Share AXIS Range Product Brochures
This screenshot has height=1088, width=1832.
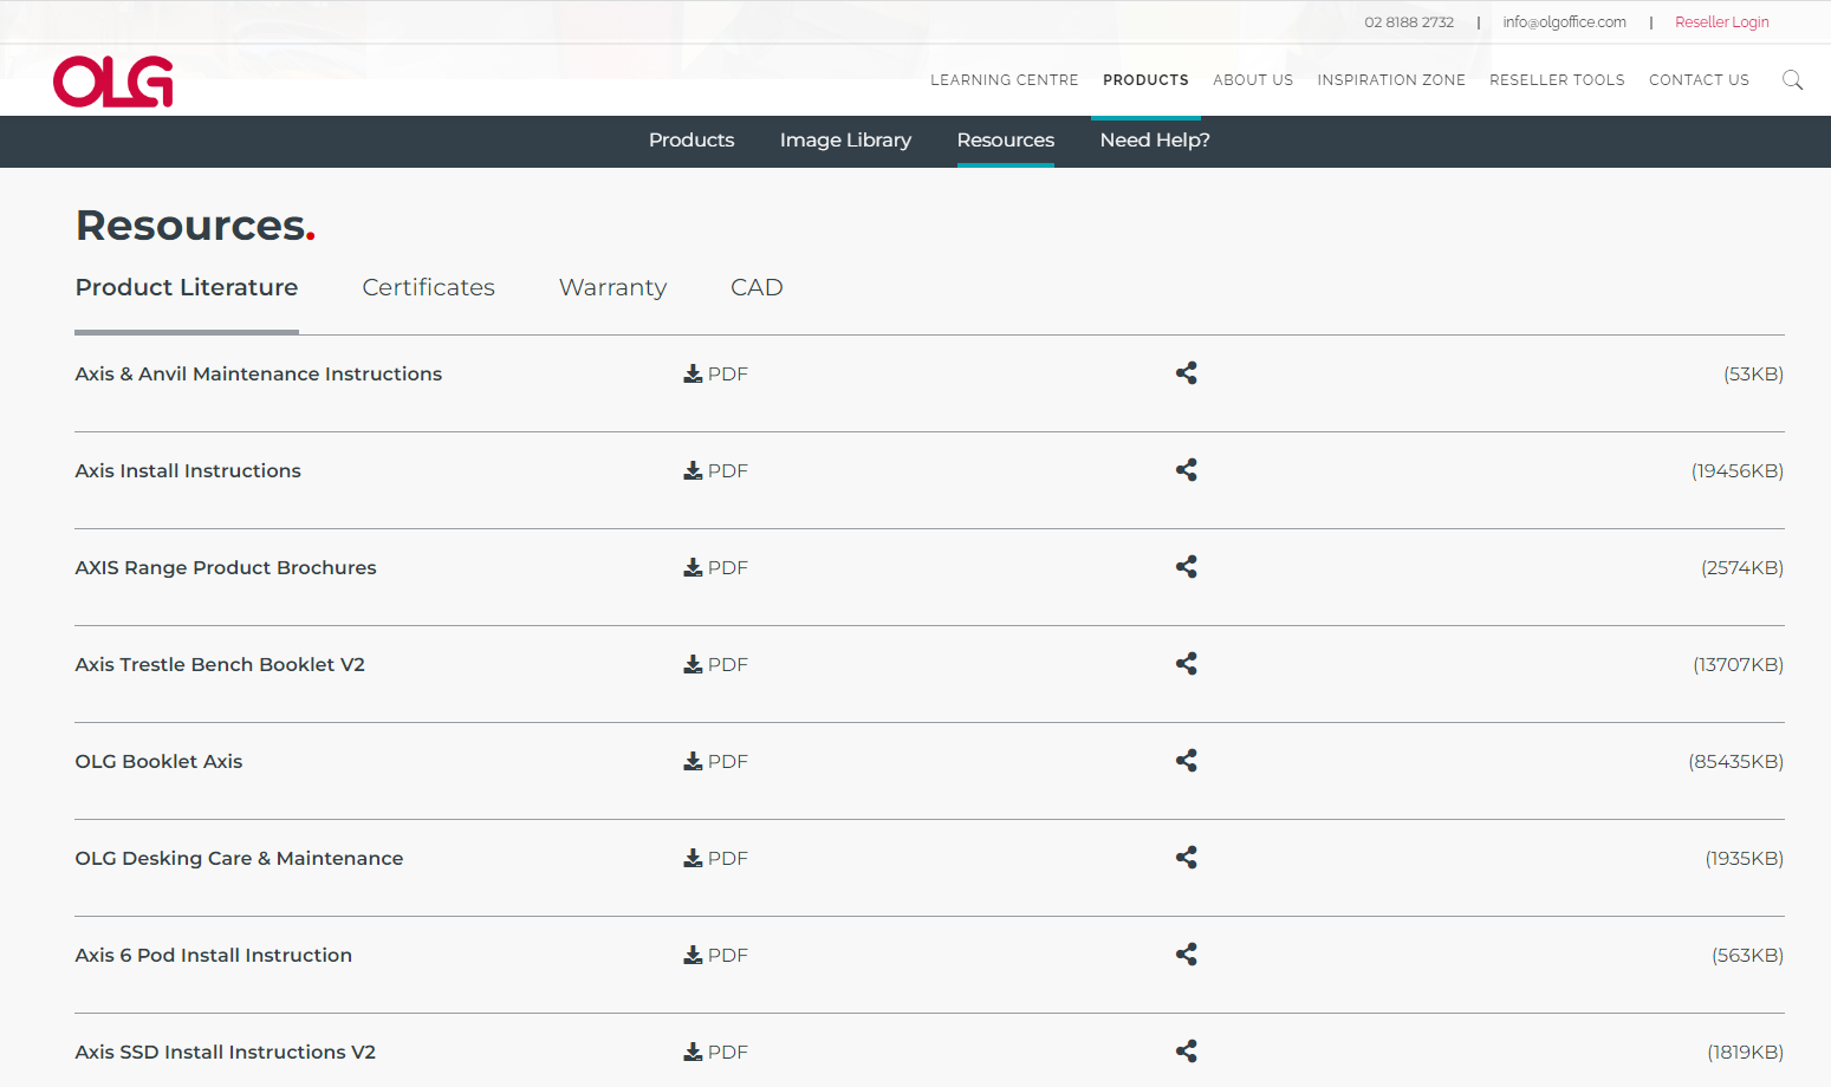pos(1186,567)
